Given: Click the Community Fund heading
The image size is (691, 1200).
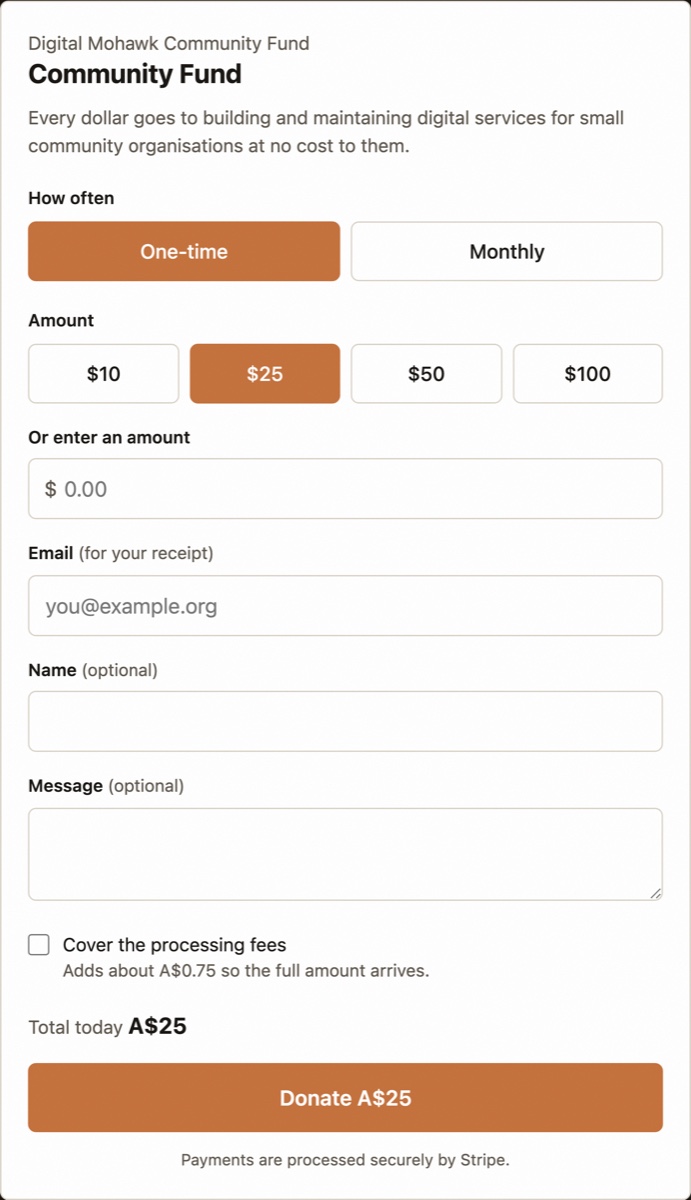Looking at the screenshot, I should tap(135, 74).
